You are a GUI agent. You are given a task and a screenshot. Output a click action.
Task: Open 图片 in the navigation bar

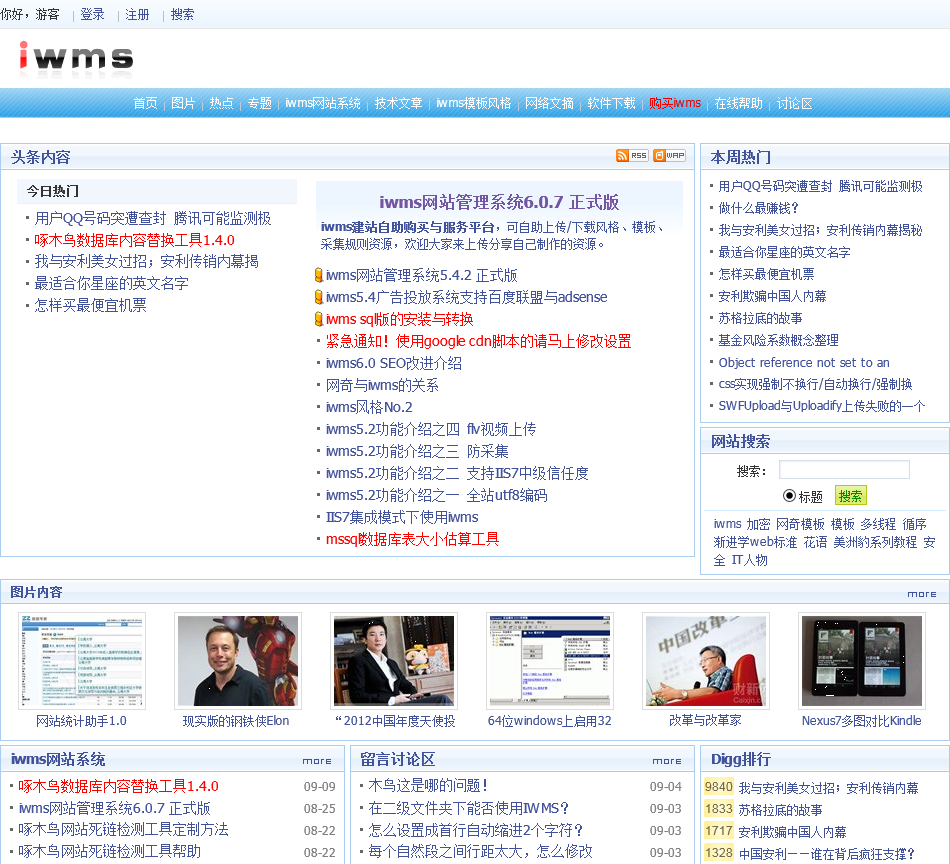[x=183, y=104]
